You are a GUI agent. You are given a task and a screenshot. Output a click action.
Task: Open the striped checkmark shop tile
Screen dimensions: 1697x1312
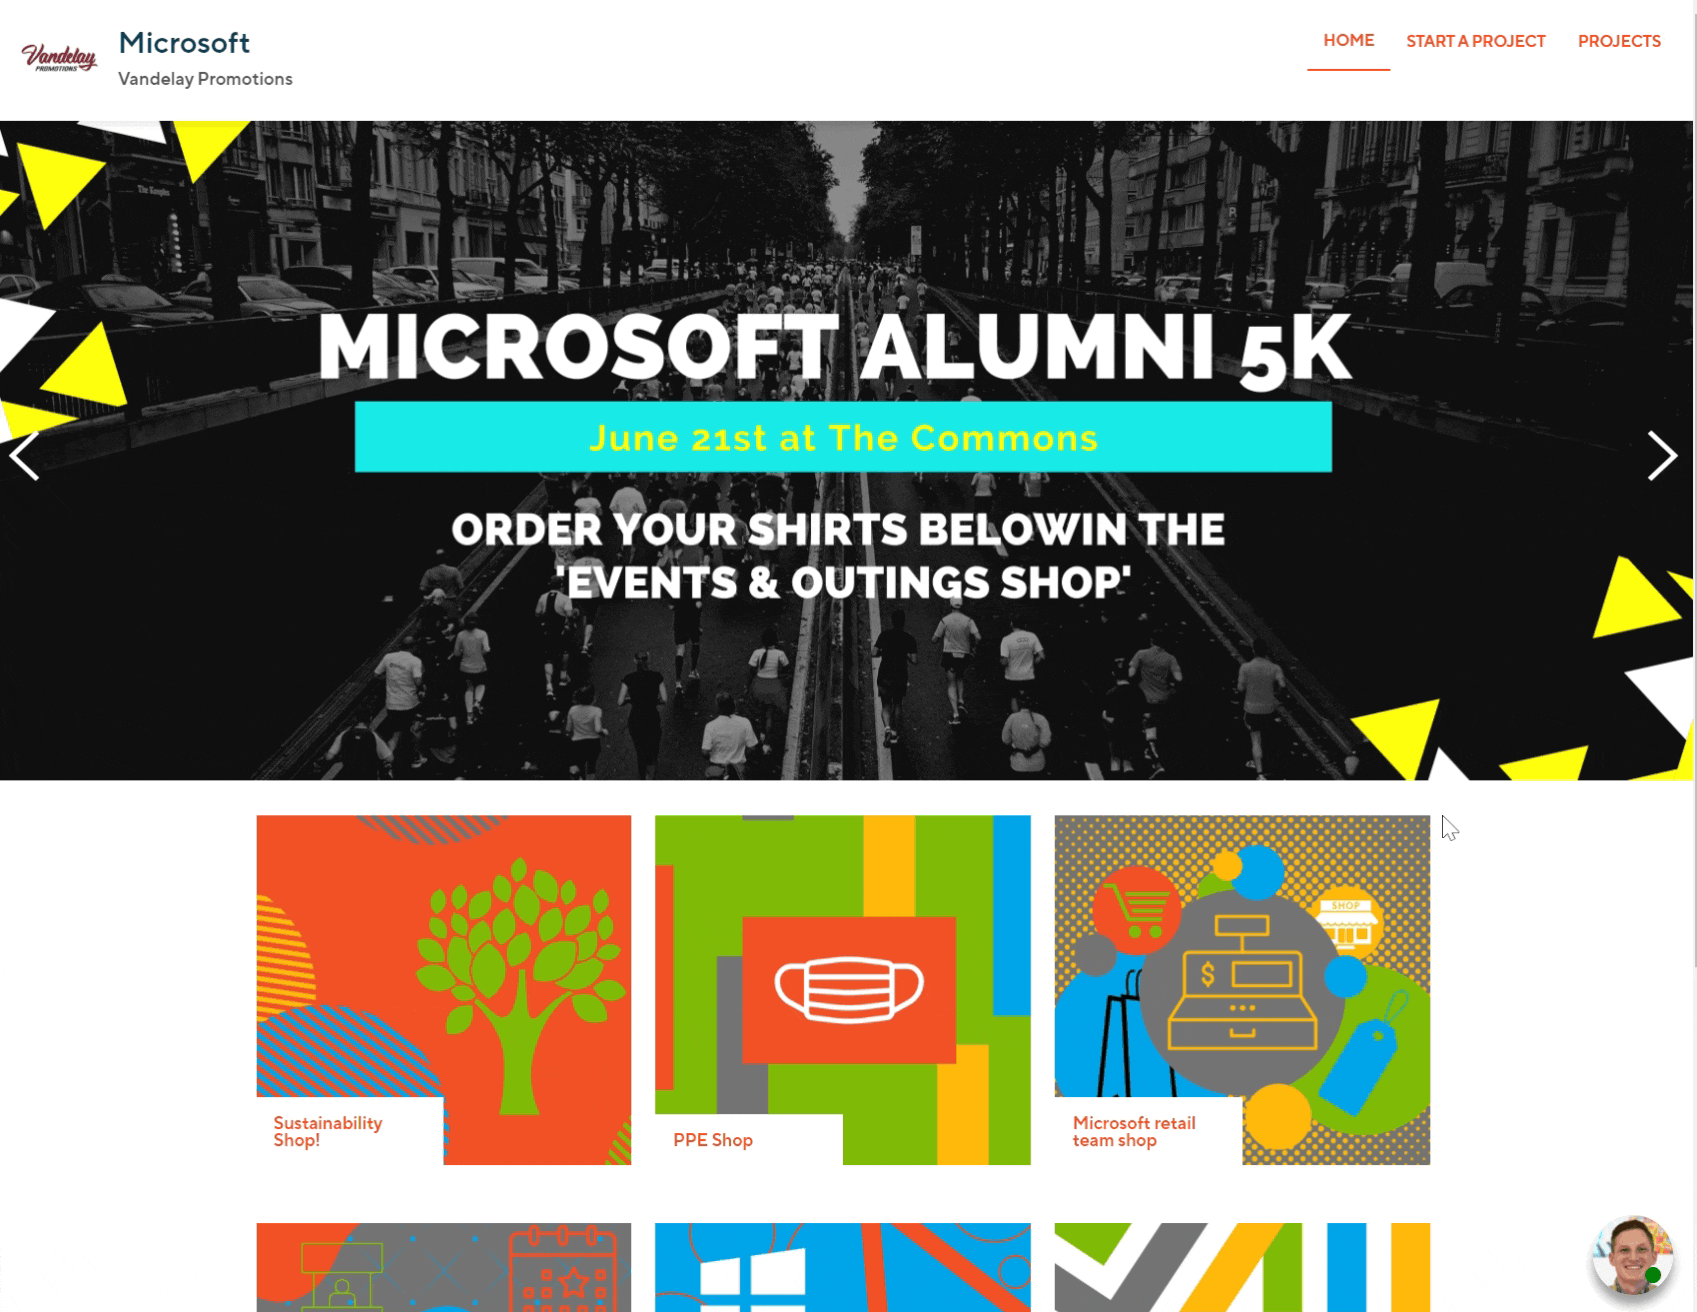click(x=1241, y=1266)
